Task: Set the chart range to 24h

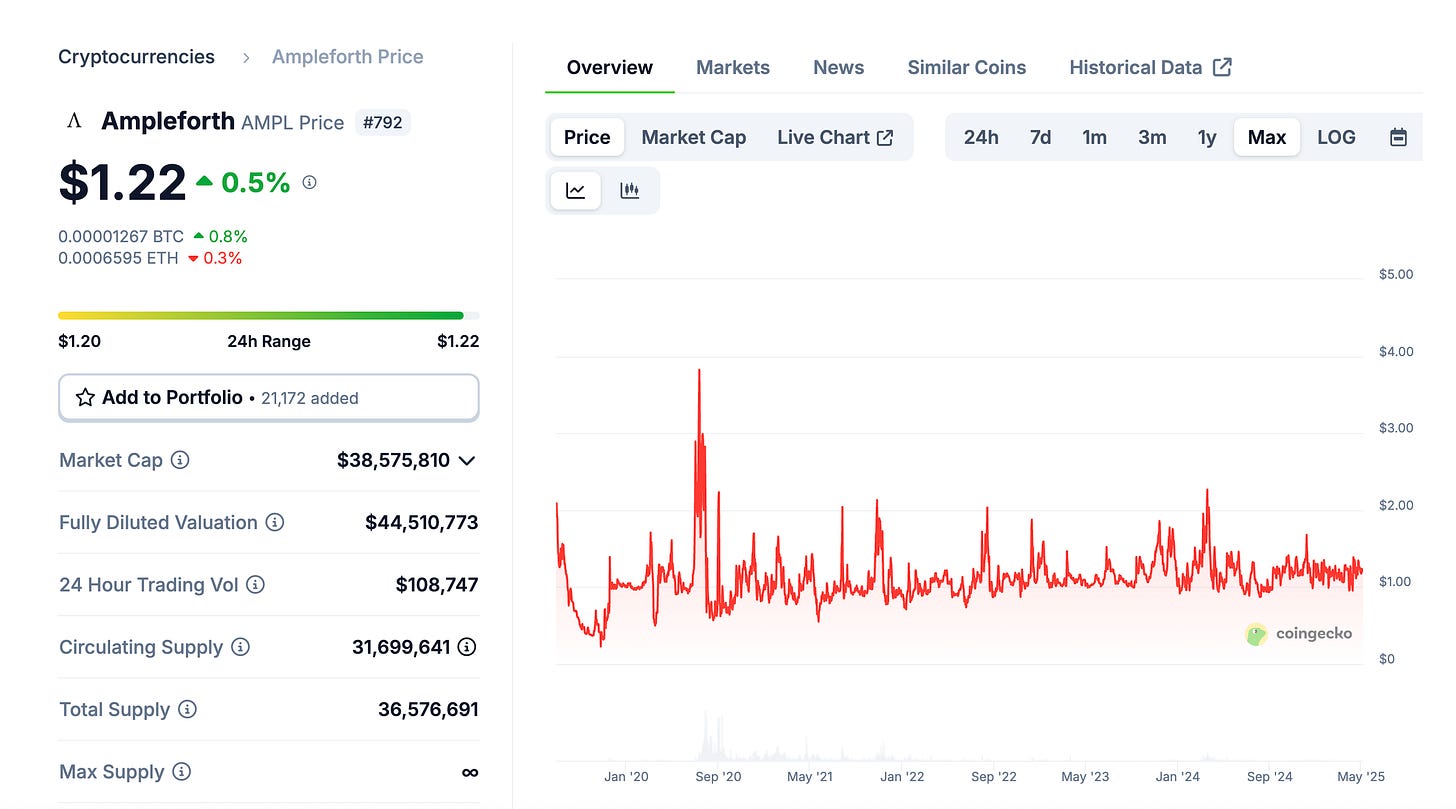Action: pos(981,137)
